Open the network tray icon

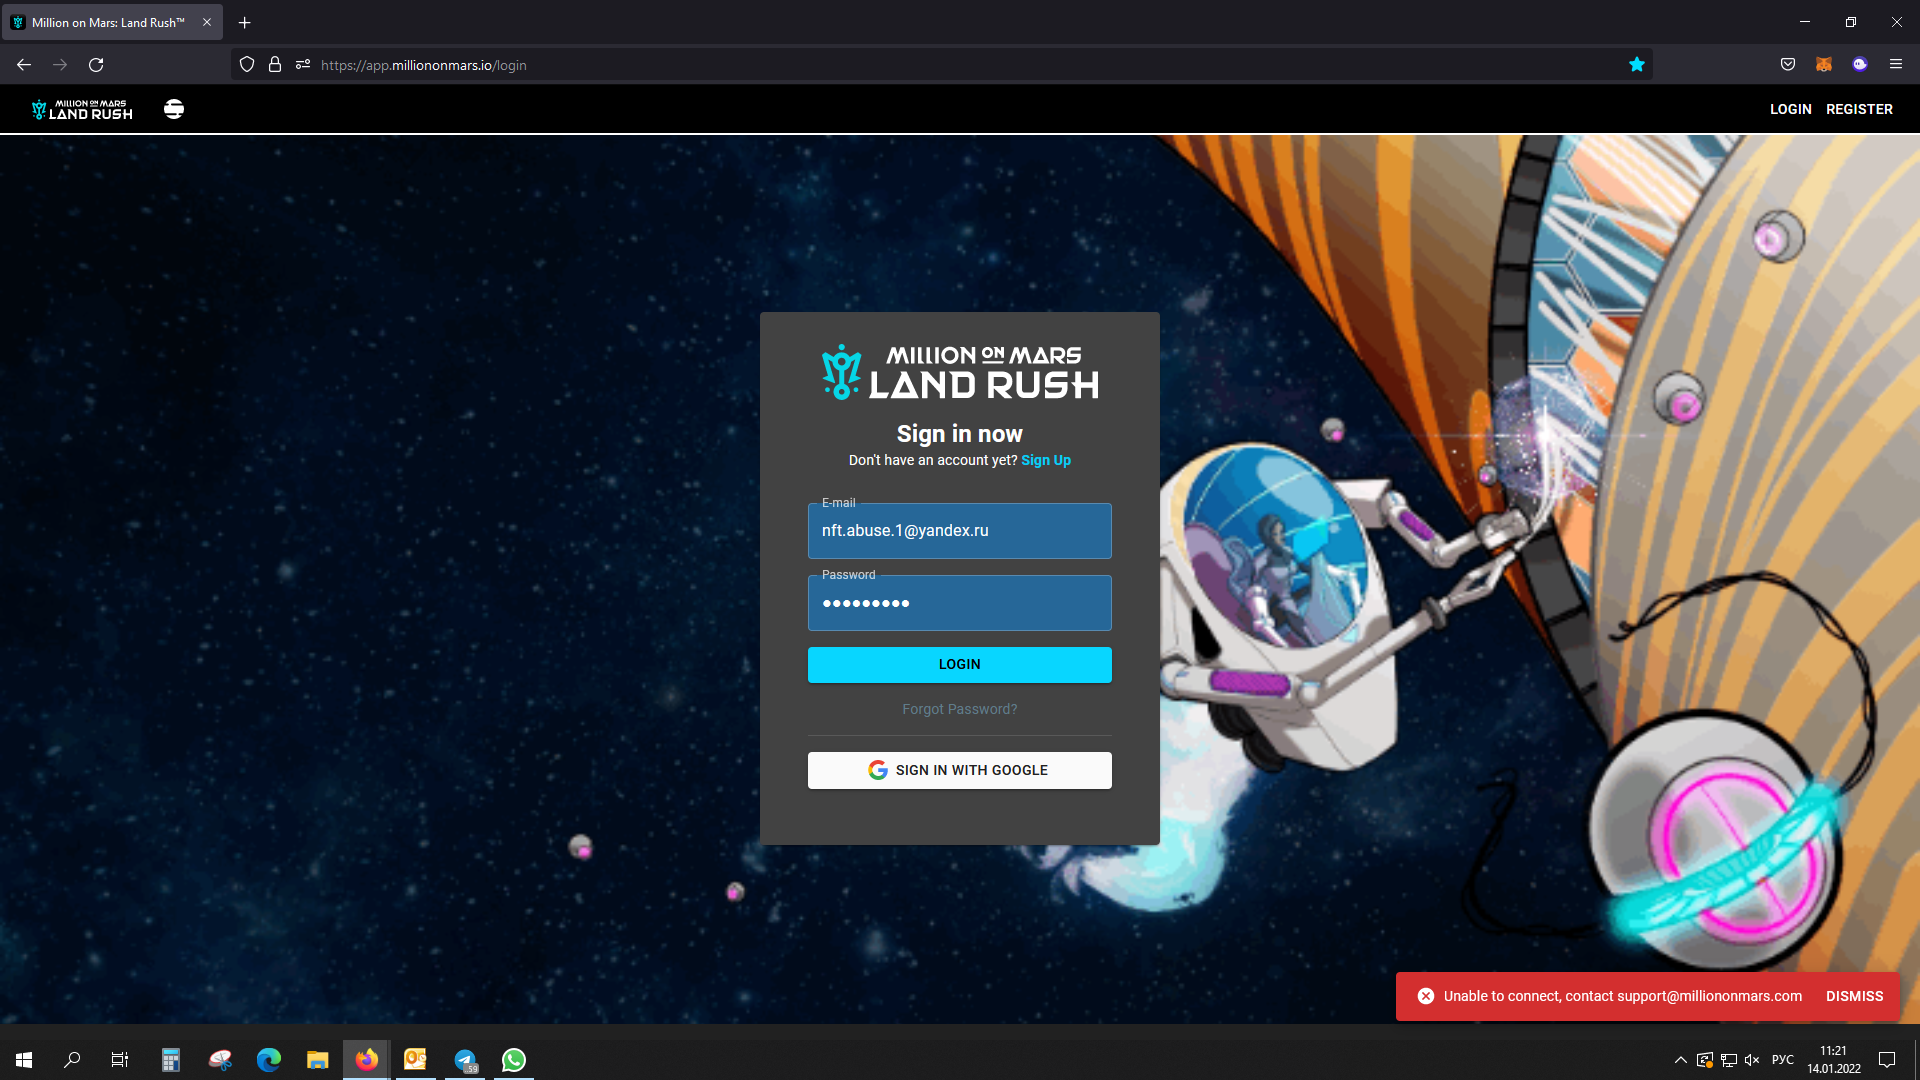(x=1729, y=1060)
